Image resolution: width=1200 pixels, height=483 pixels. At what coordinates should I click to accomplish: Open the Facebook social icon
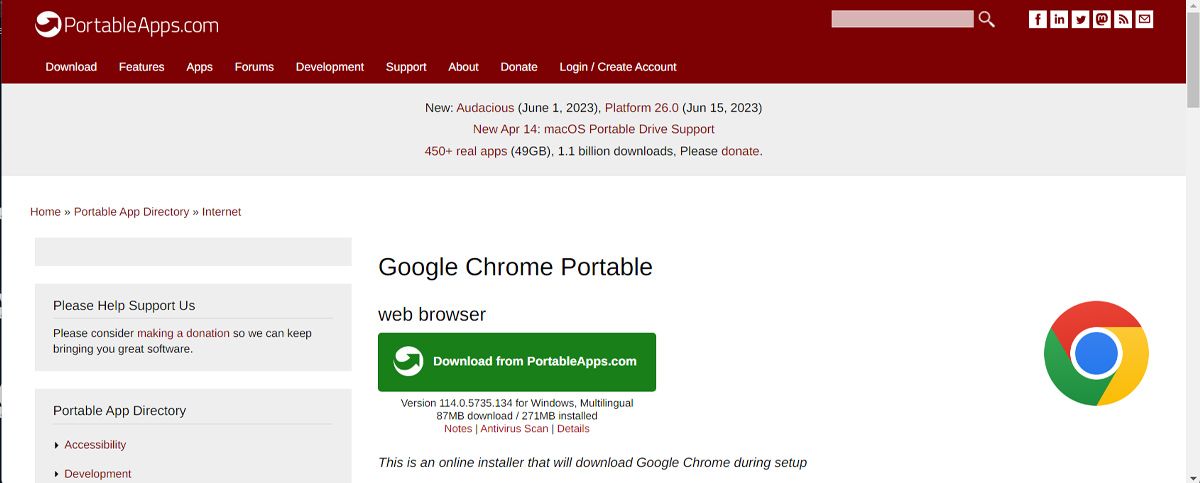(x=1038, y=19)
